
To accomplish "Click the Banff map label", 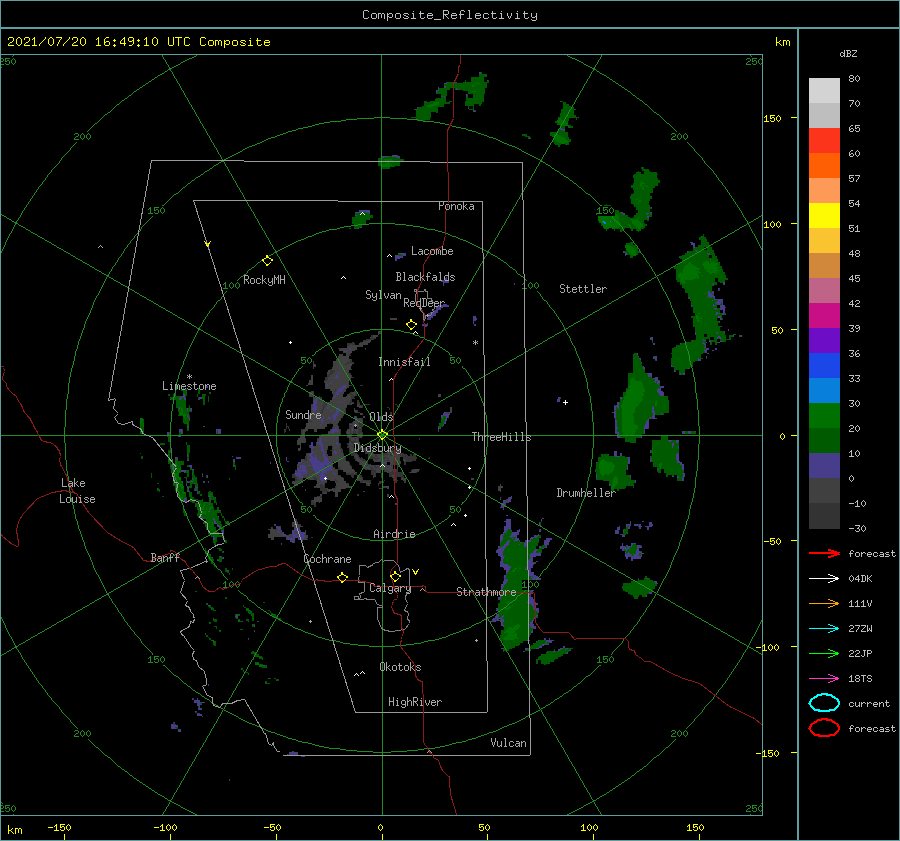I will pos(165,557).
